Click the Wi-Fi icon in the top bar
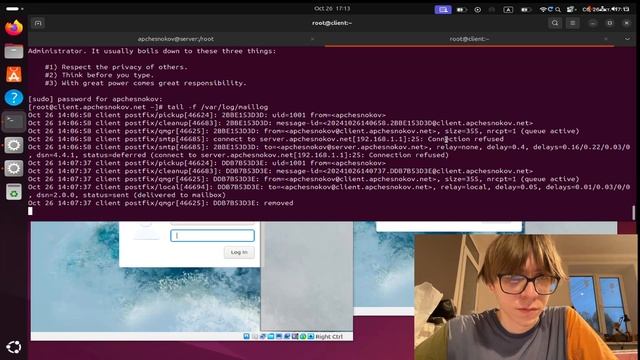Image resolution: width=640 pixels, height=360 pixels. coord(543,9)
